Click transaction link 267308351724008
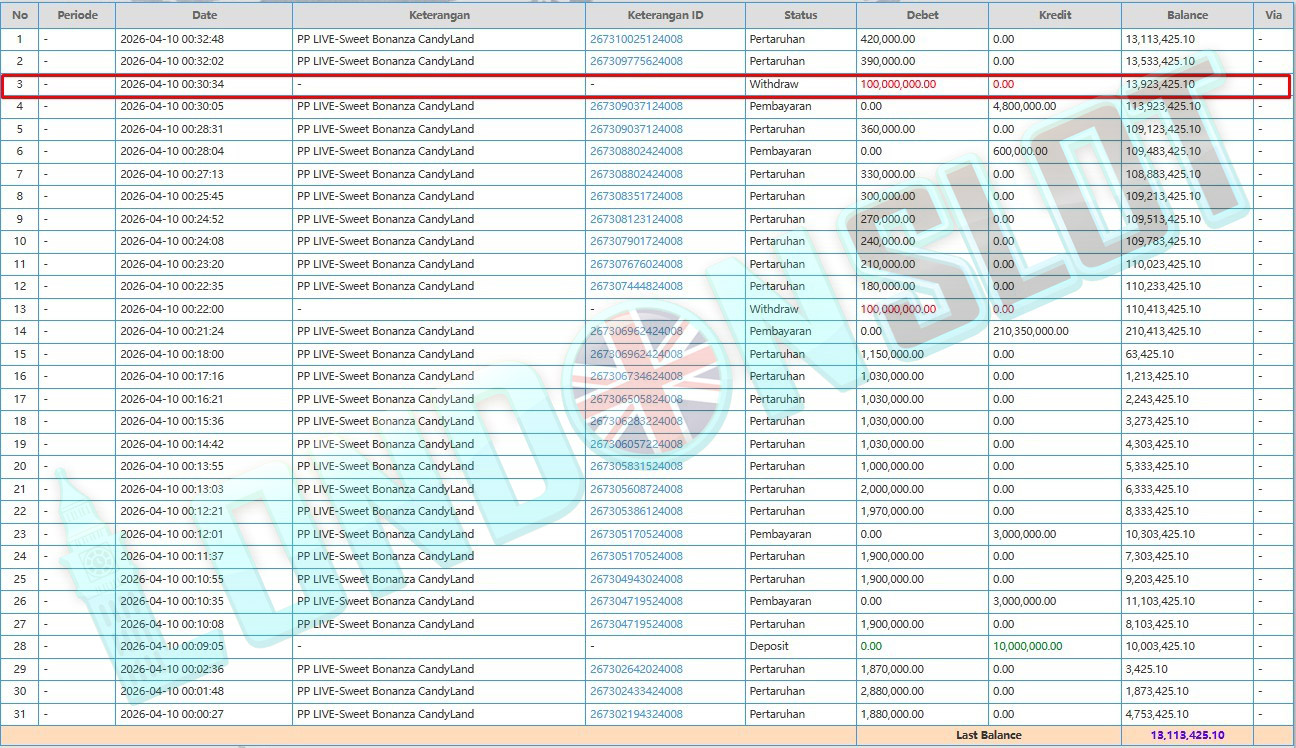Screen dimensions: 1296x748 point(636,196)
